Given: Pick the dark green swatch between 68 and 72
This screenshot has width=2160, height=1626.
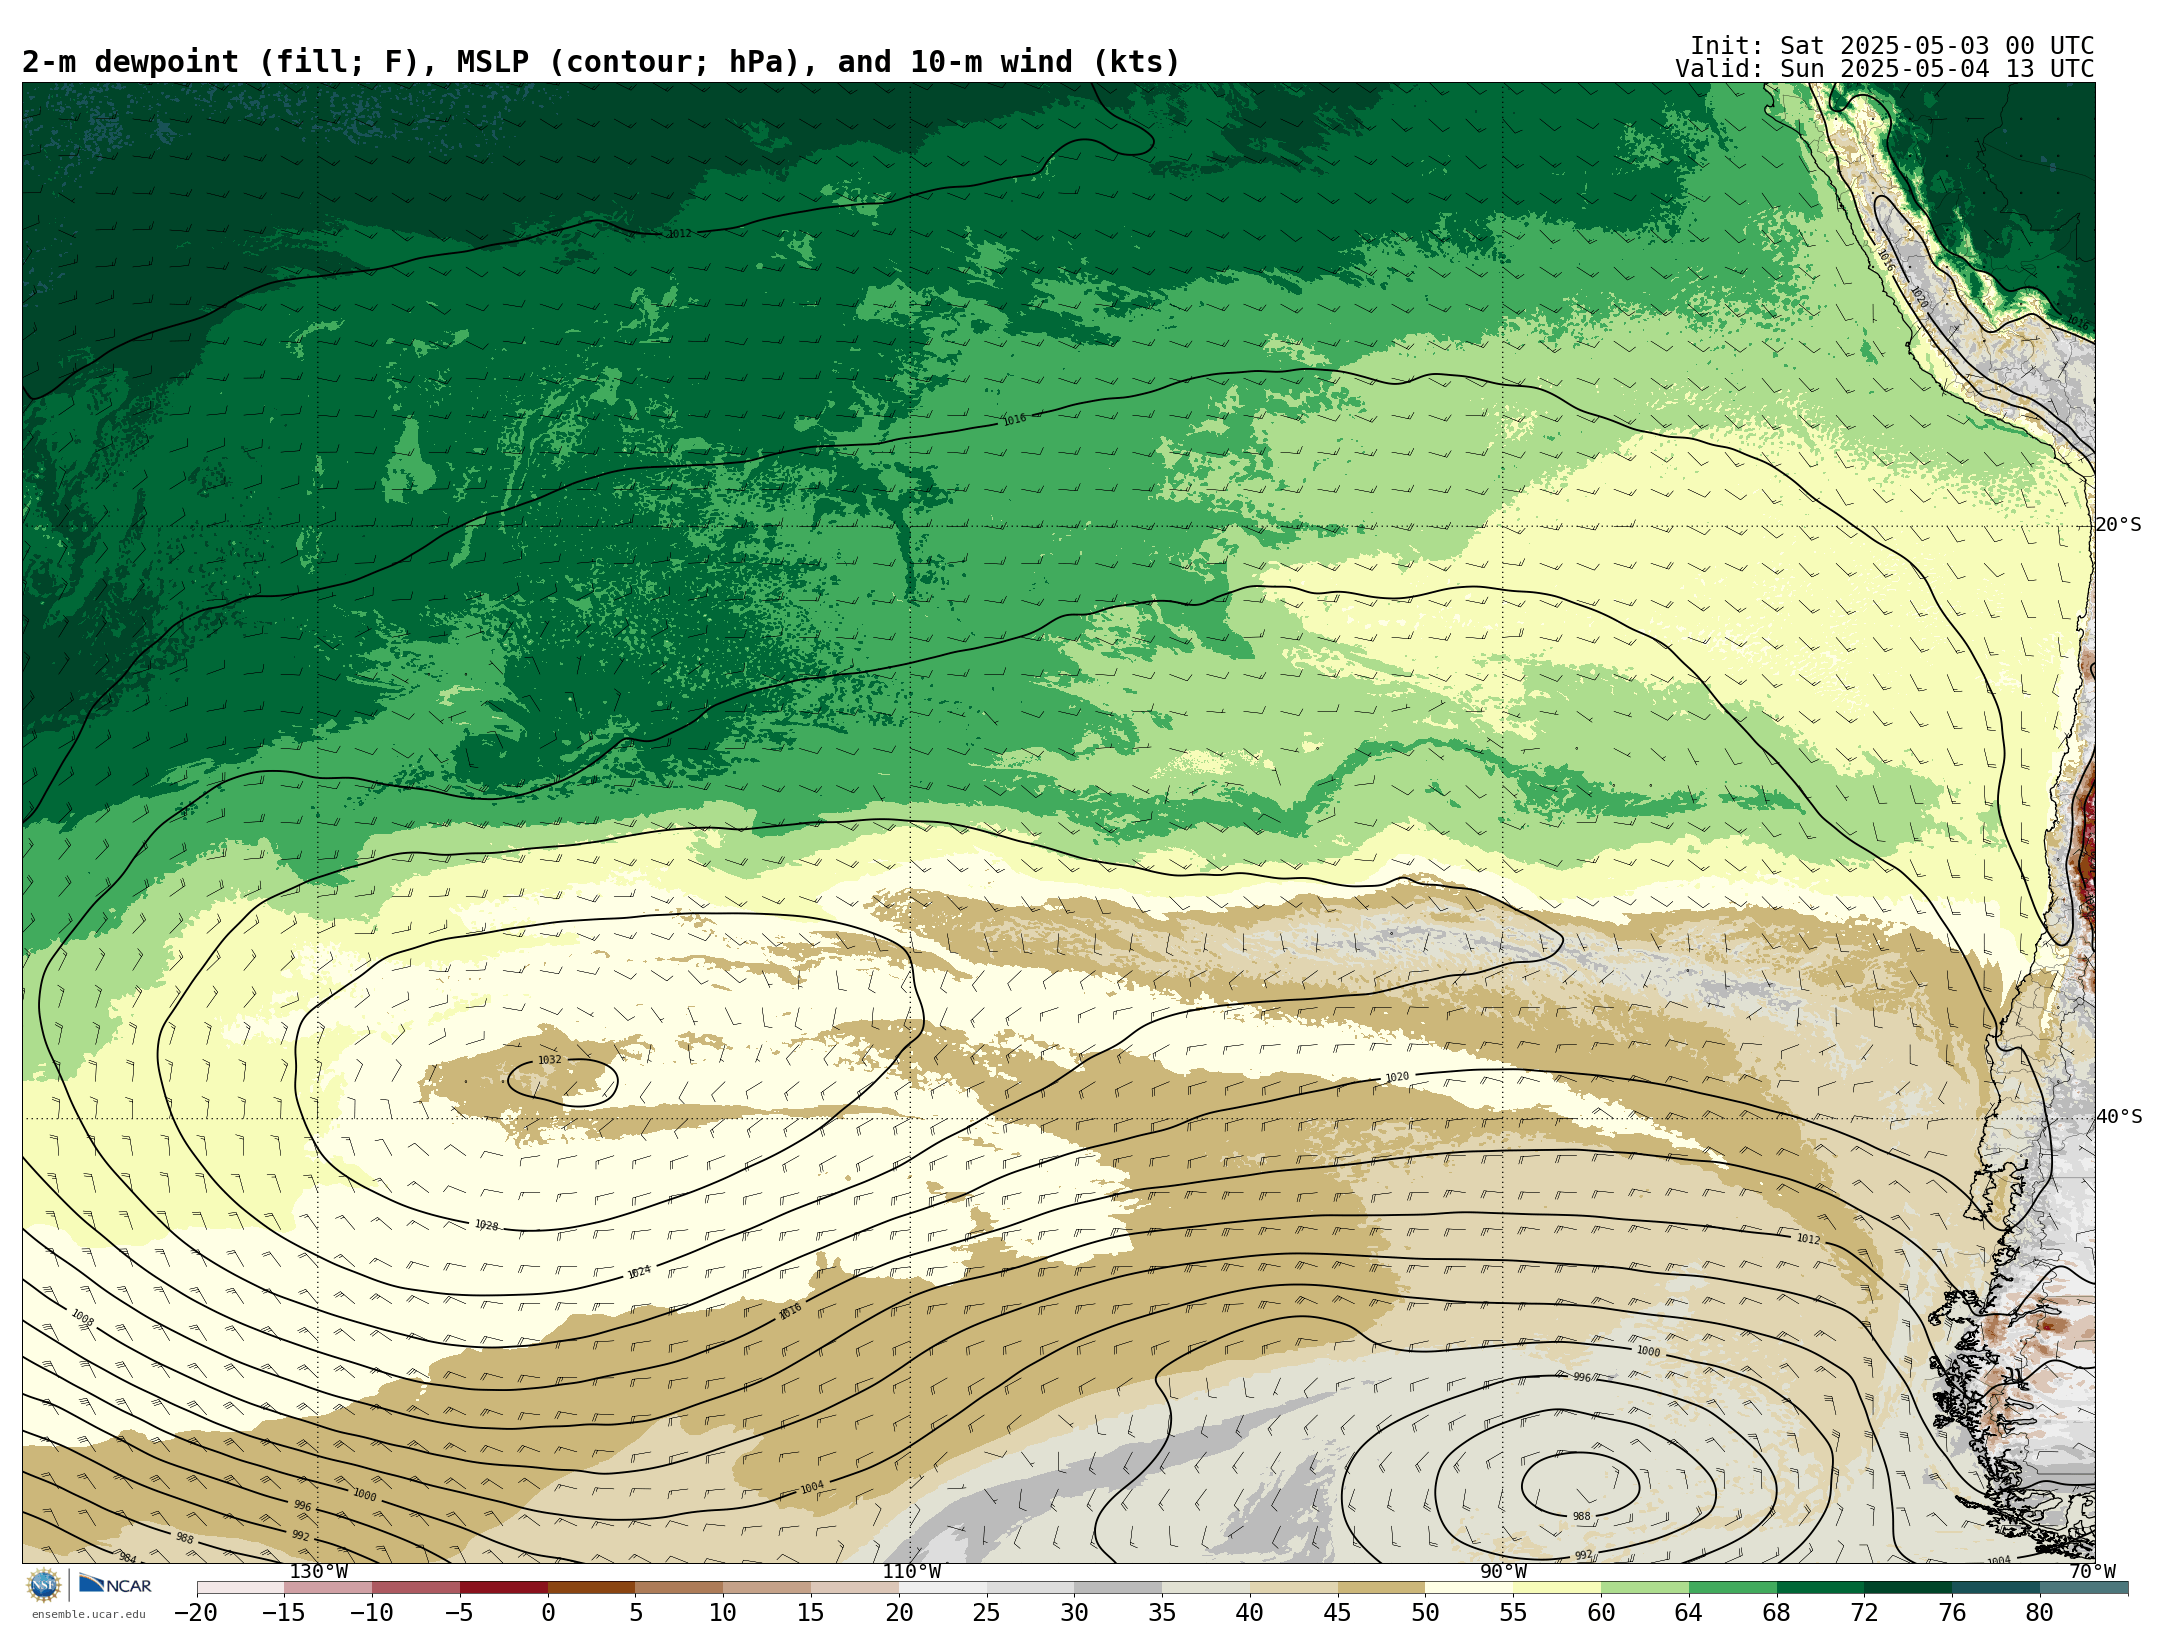Looking at the screenshot, I should [1820, 1587].
